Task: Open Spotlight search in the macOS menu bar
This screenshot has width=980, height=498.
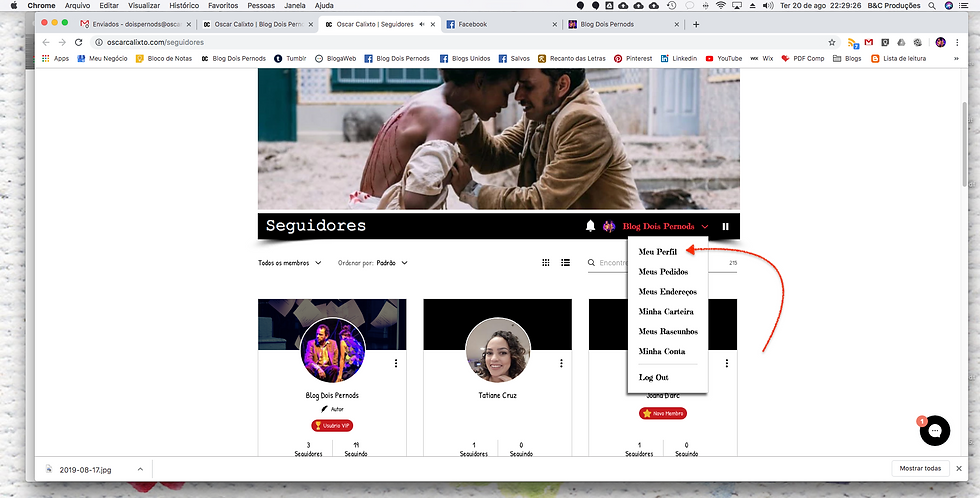Action: (932, 6)
